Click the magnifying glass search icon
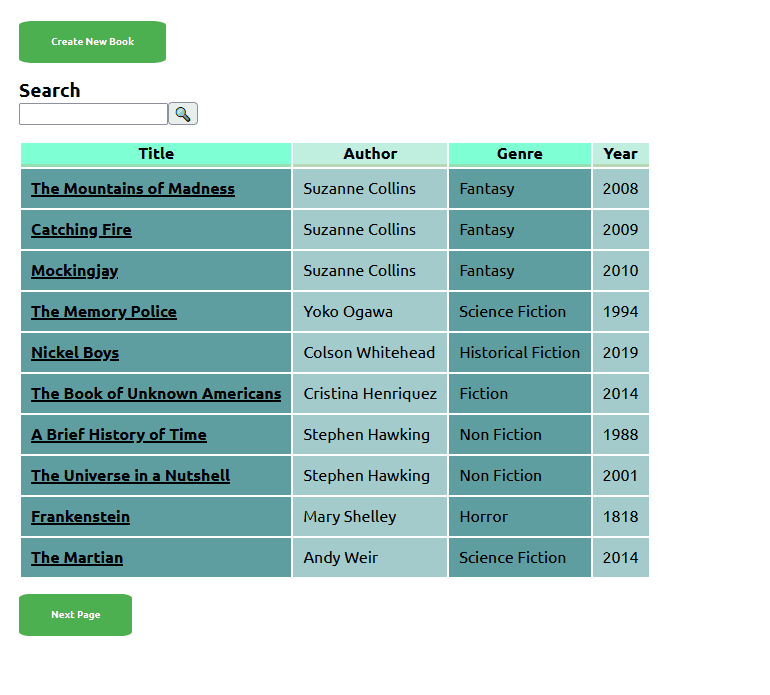This screenshot has width=770, height=695. pyautogui.click(x=183, y=114)
